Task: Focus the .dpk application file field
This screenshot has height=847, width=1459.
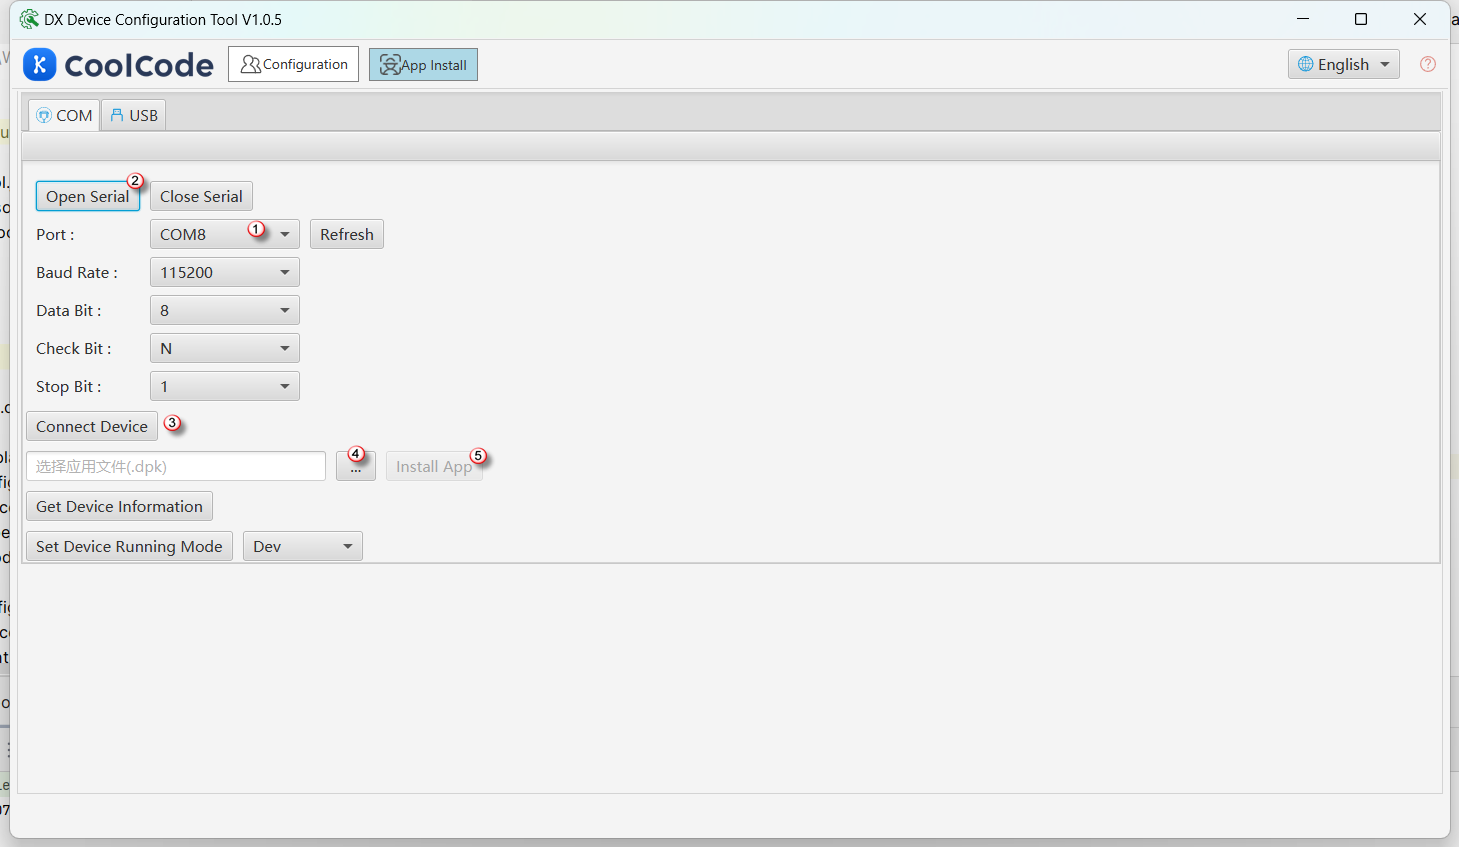Action: [x=176, y=466]
